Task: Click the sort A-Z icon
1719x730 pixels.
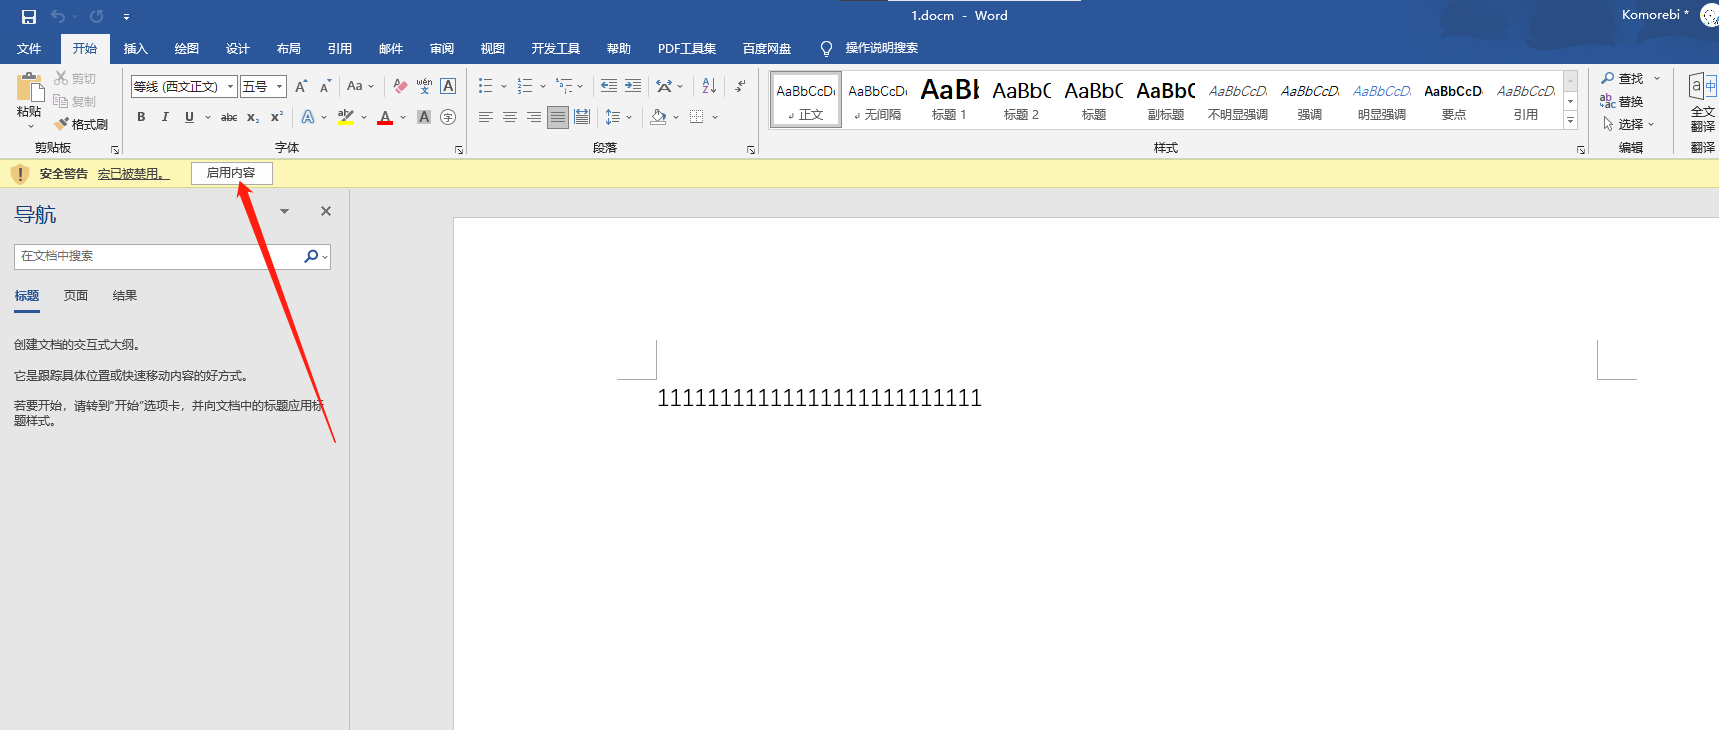Action: [709, 86]
